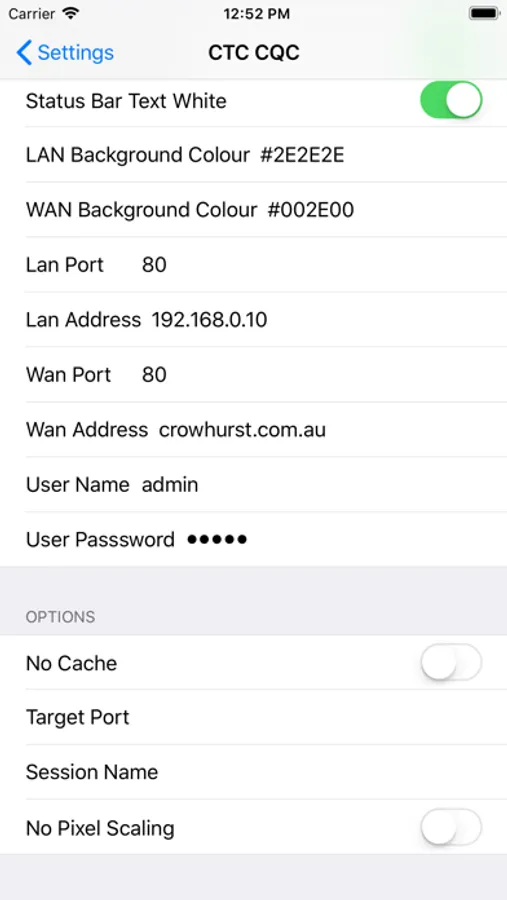Tap the empty Target Port field
507x900 pixels.
pos(253,717)
